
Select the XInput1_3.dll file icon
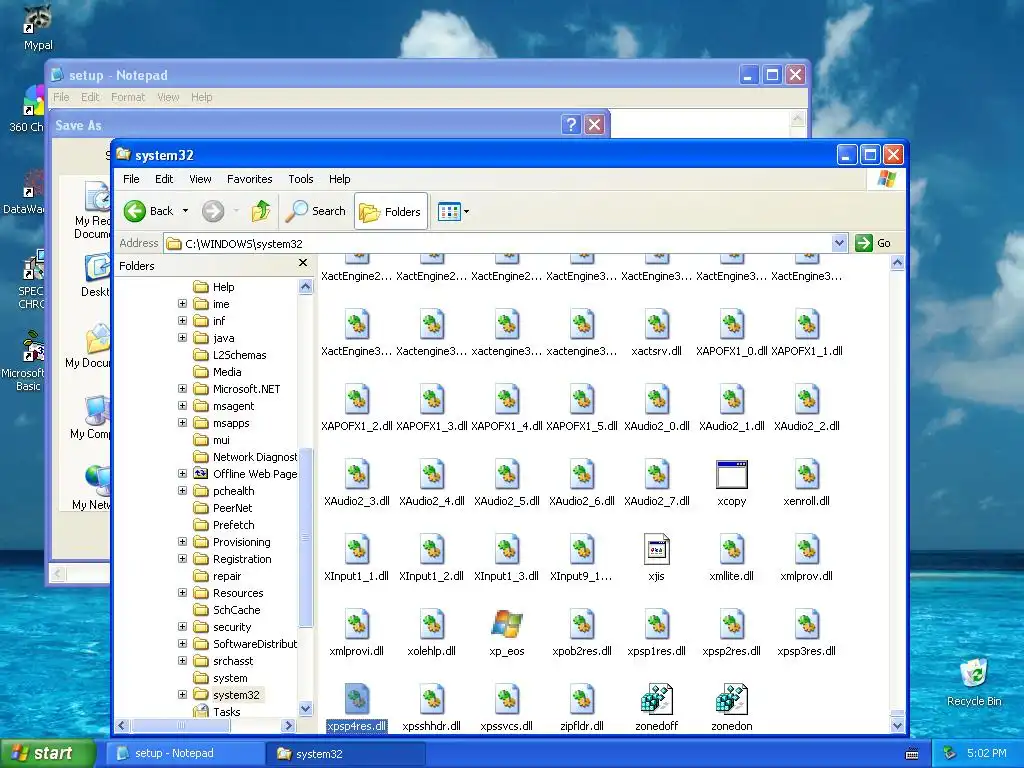pos(507,549)
